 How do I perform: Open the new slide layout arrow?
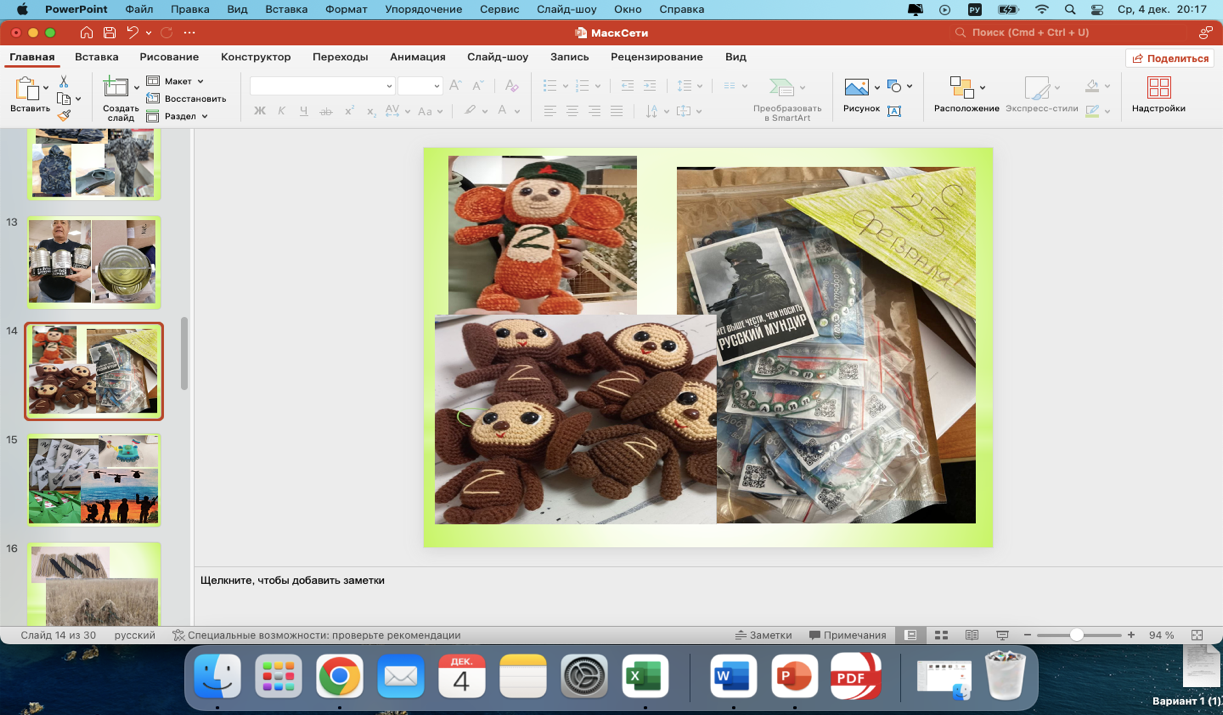coord(137,88)
